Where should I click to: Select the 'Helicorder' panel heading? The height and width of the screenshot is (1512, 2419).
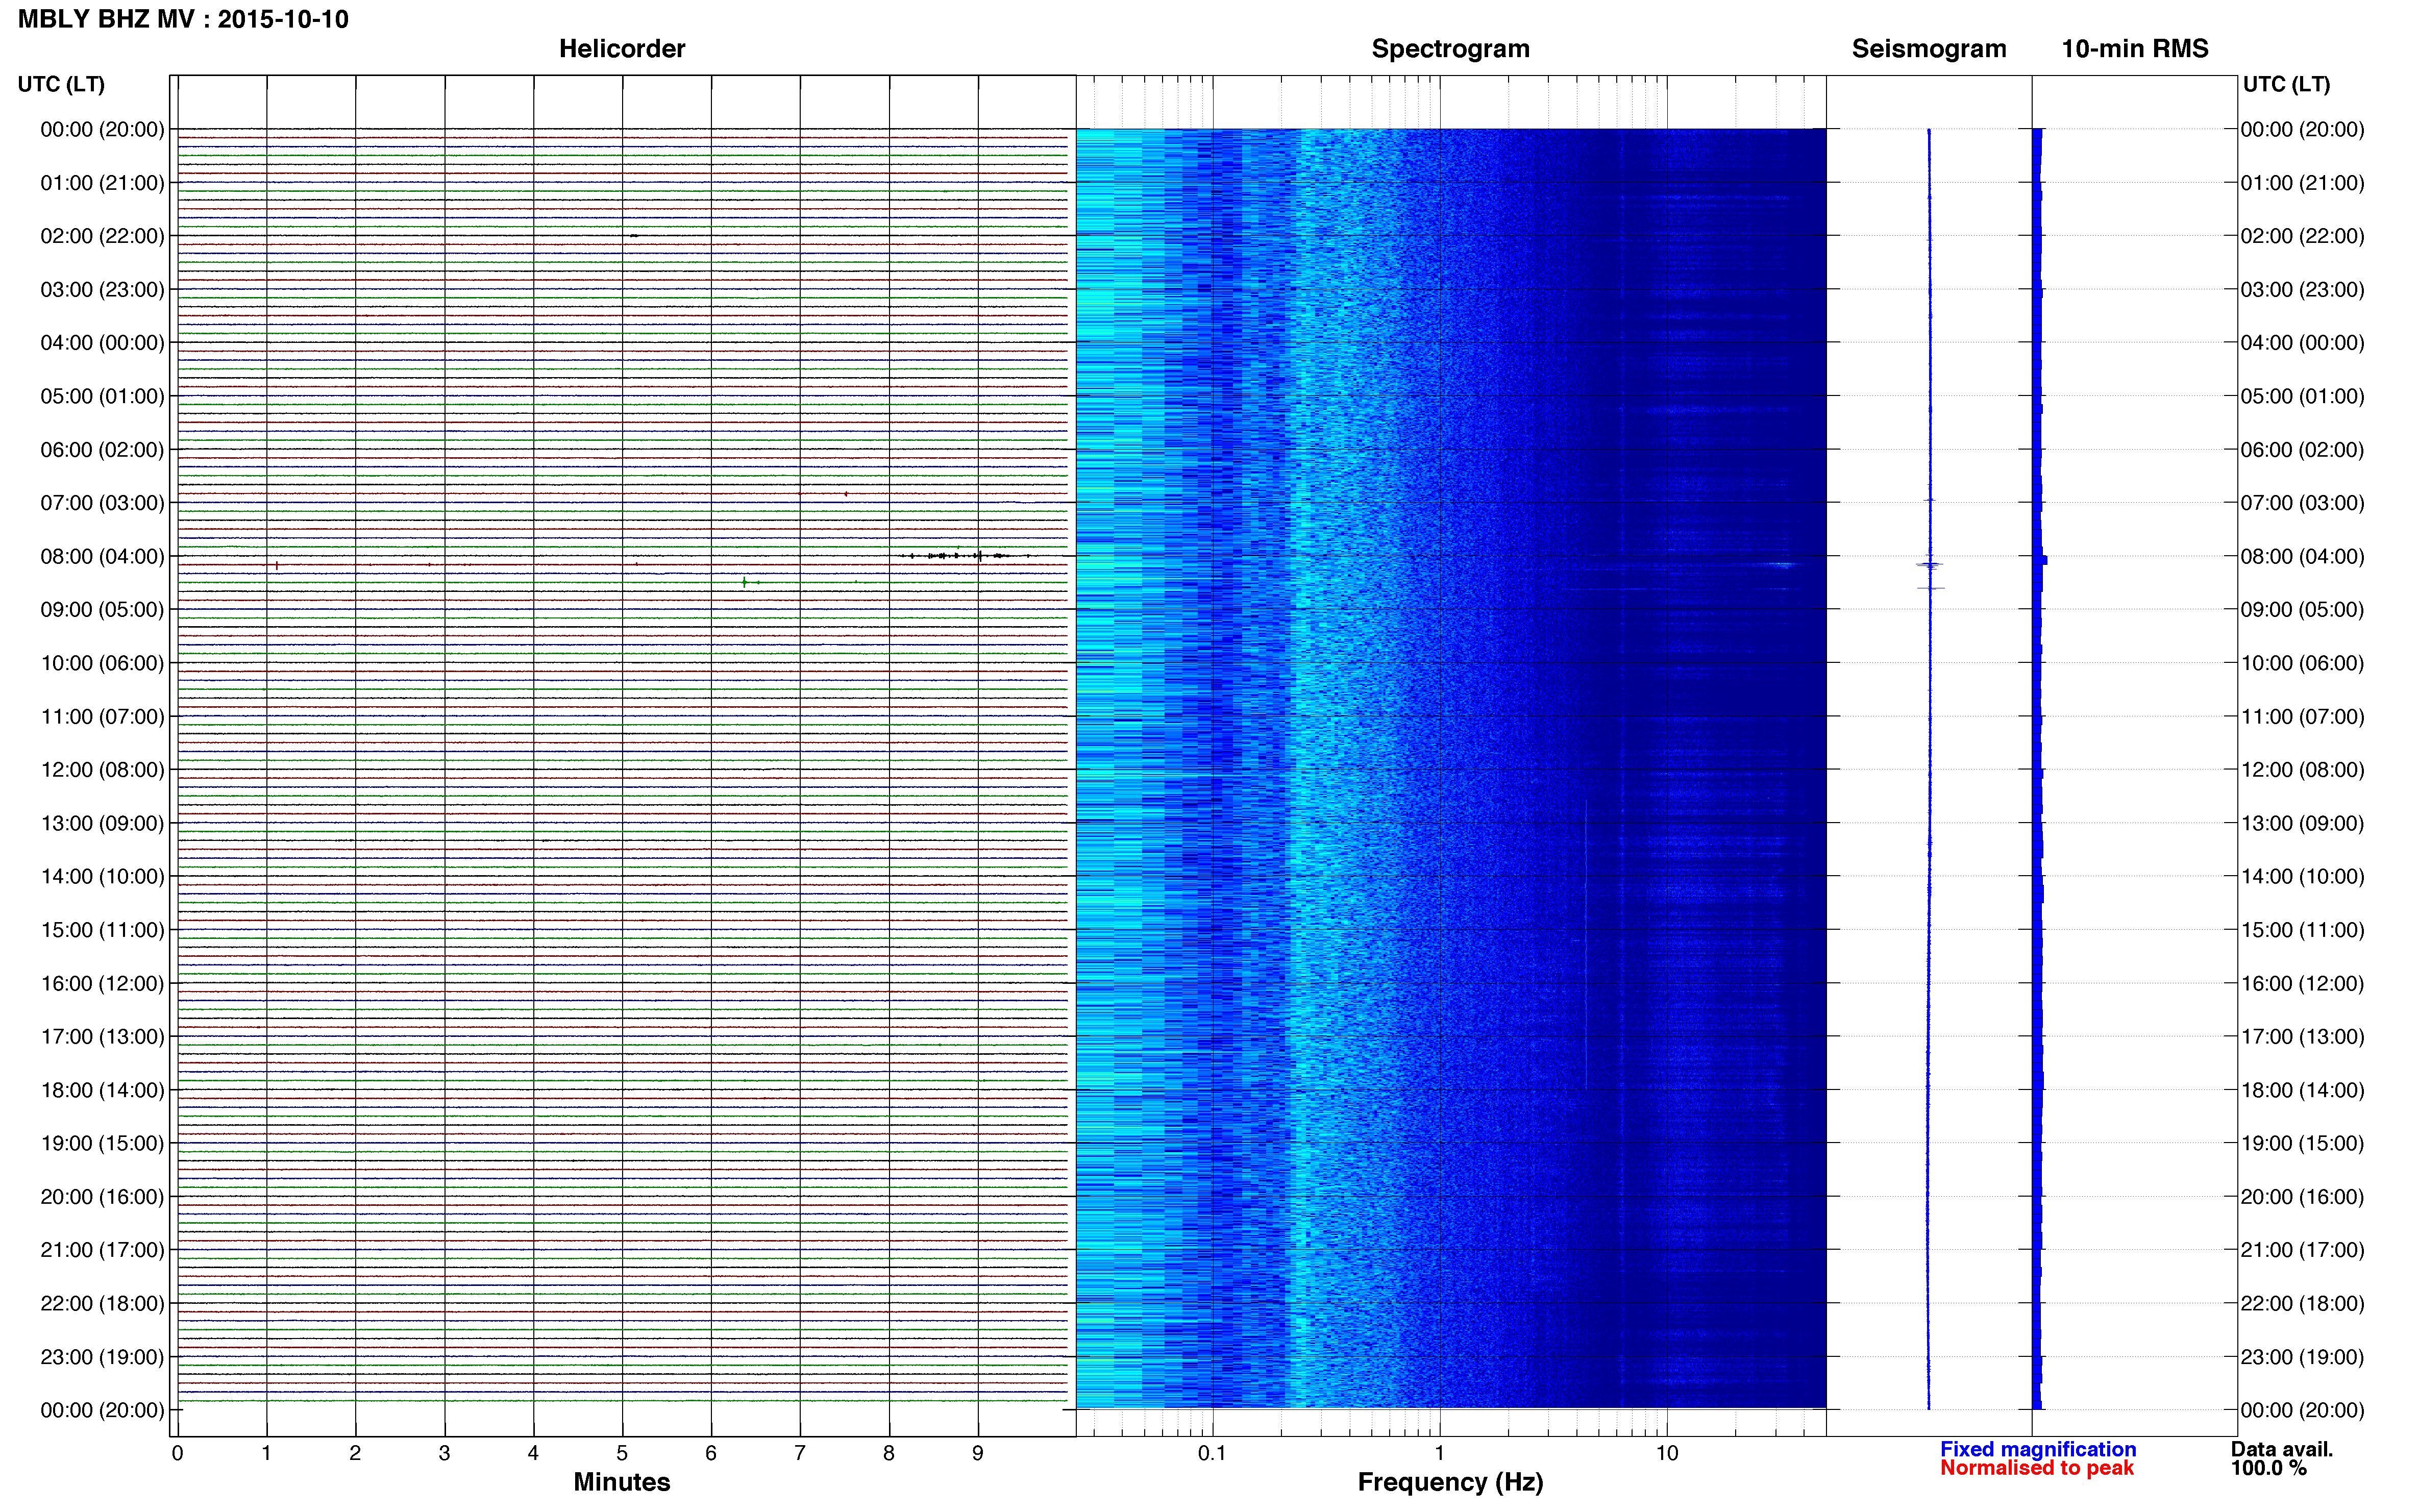coord(622,49)
